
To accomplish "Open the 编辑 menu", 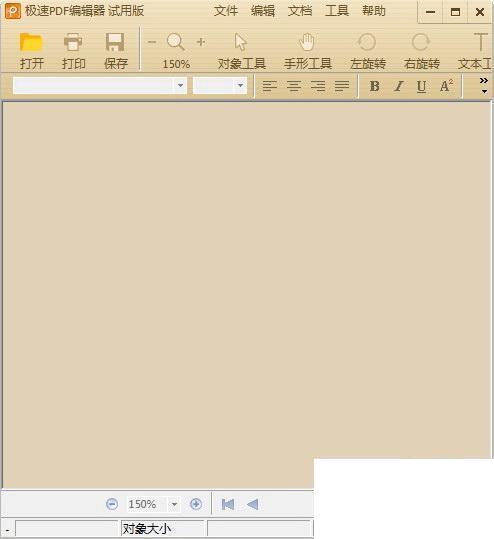I will click(263, 11).
